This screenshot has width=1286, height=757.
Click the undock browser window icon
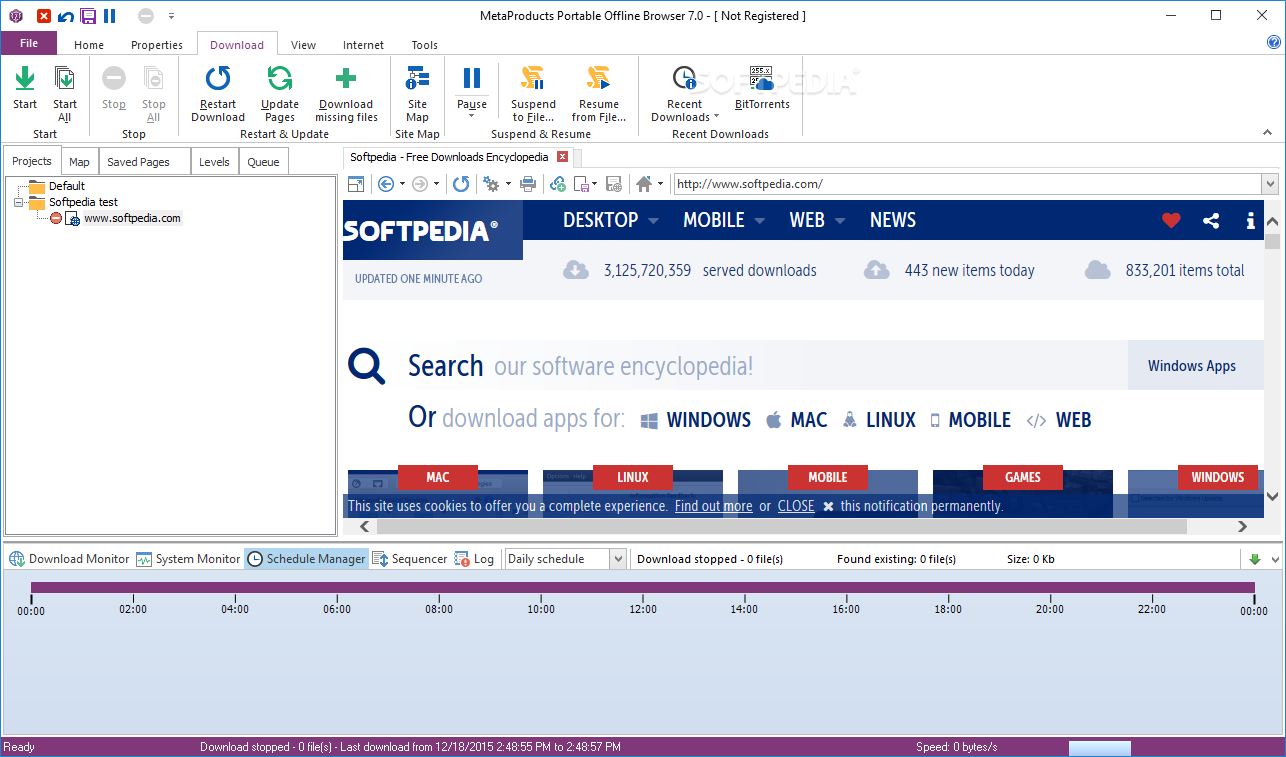pyautogui.click(x=356, y=184)
